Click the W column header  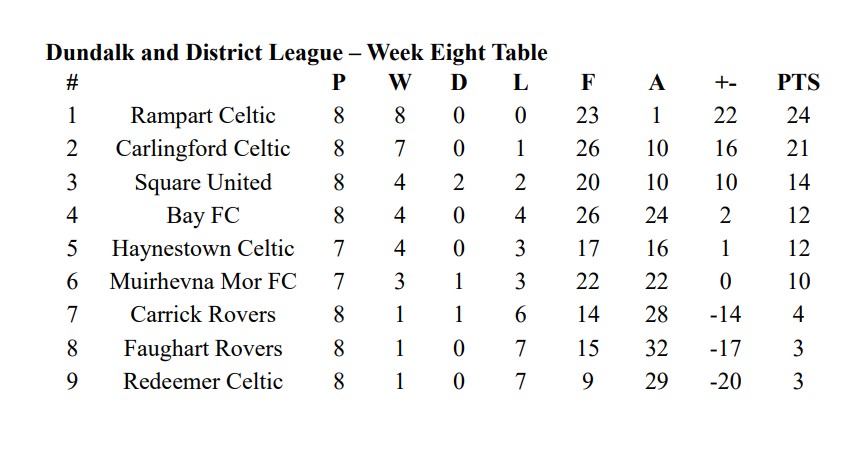point(400,83)
